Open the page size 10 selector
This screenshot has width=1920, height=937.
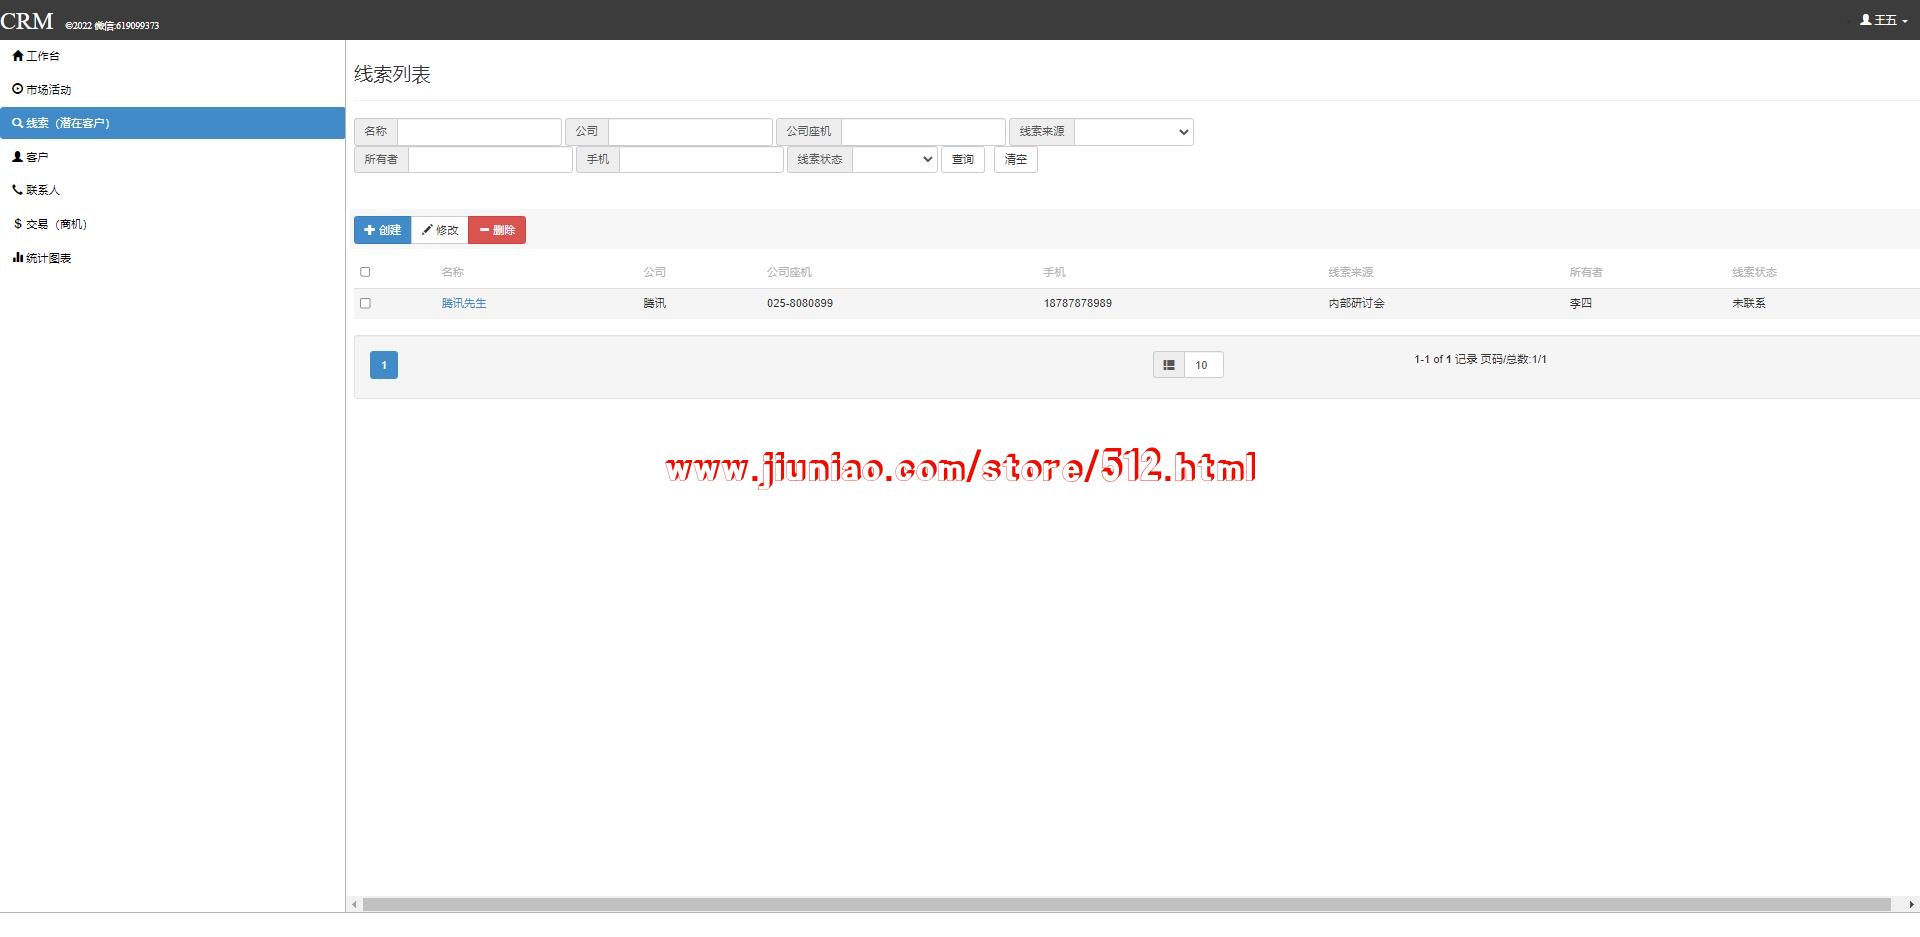click(1203, 365)
